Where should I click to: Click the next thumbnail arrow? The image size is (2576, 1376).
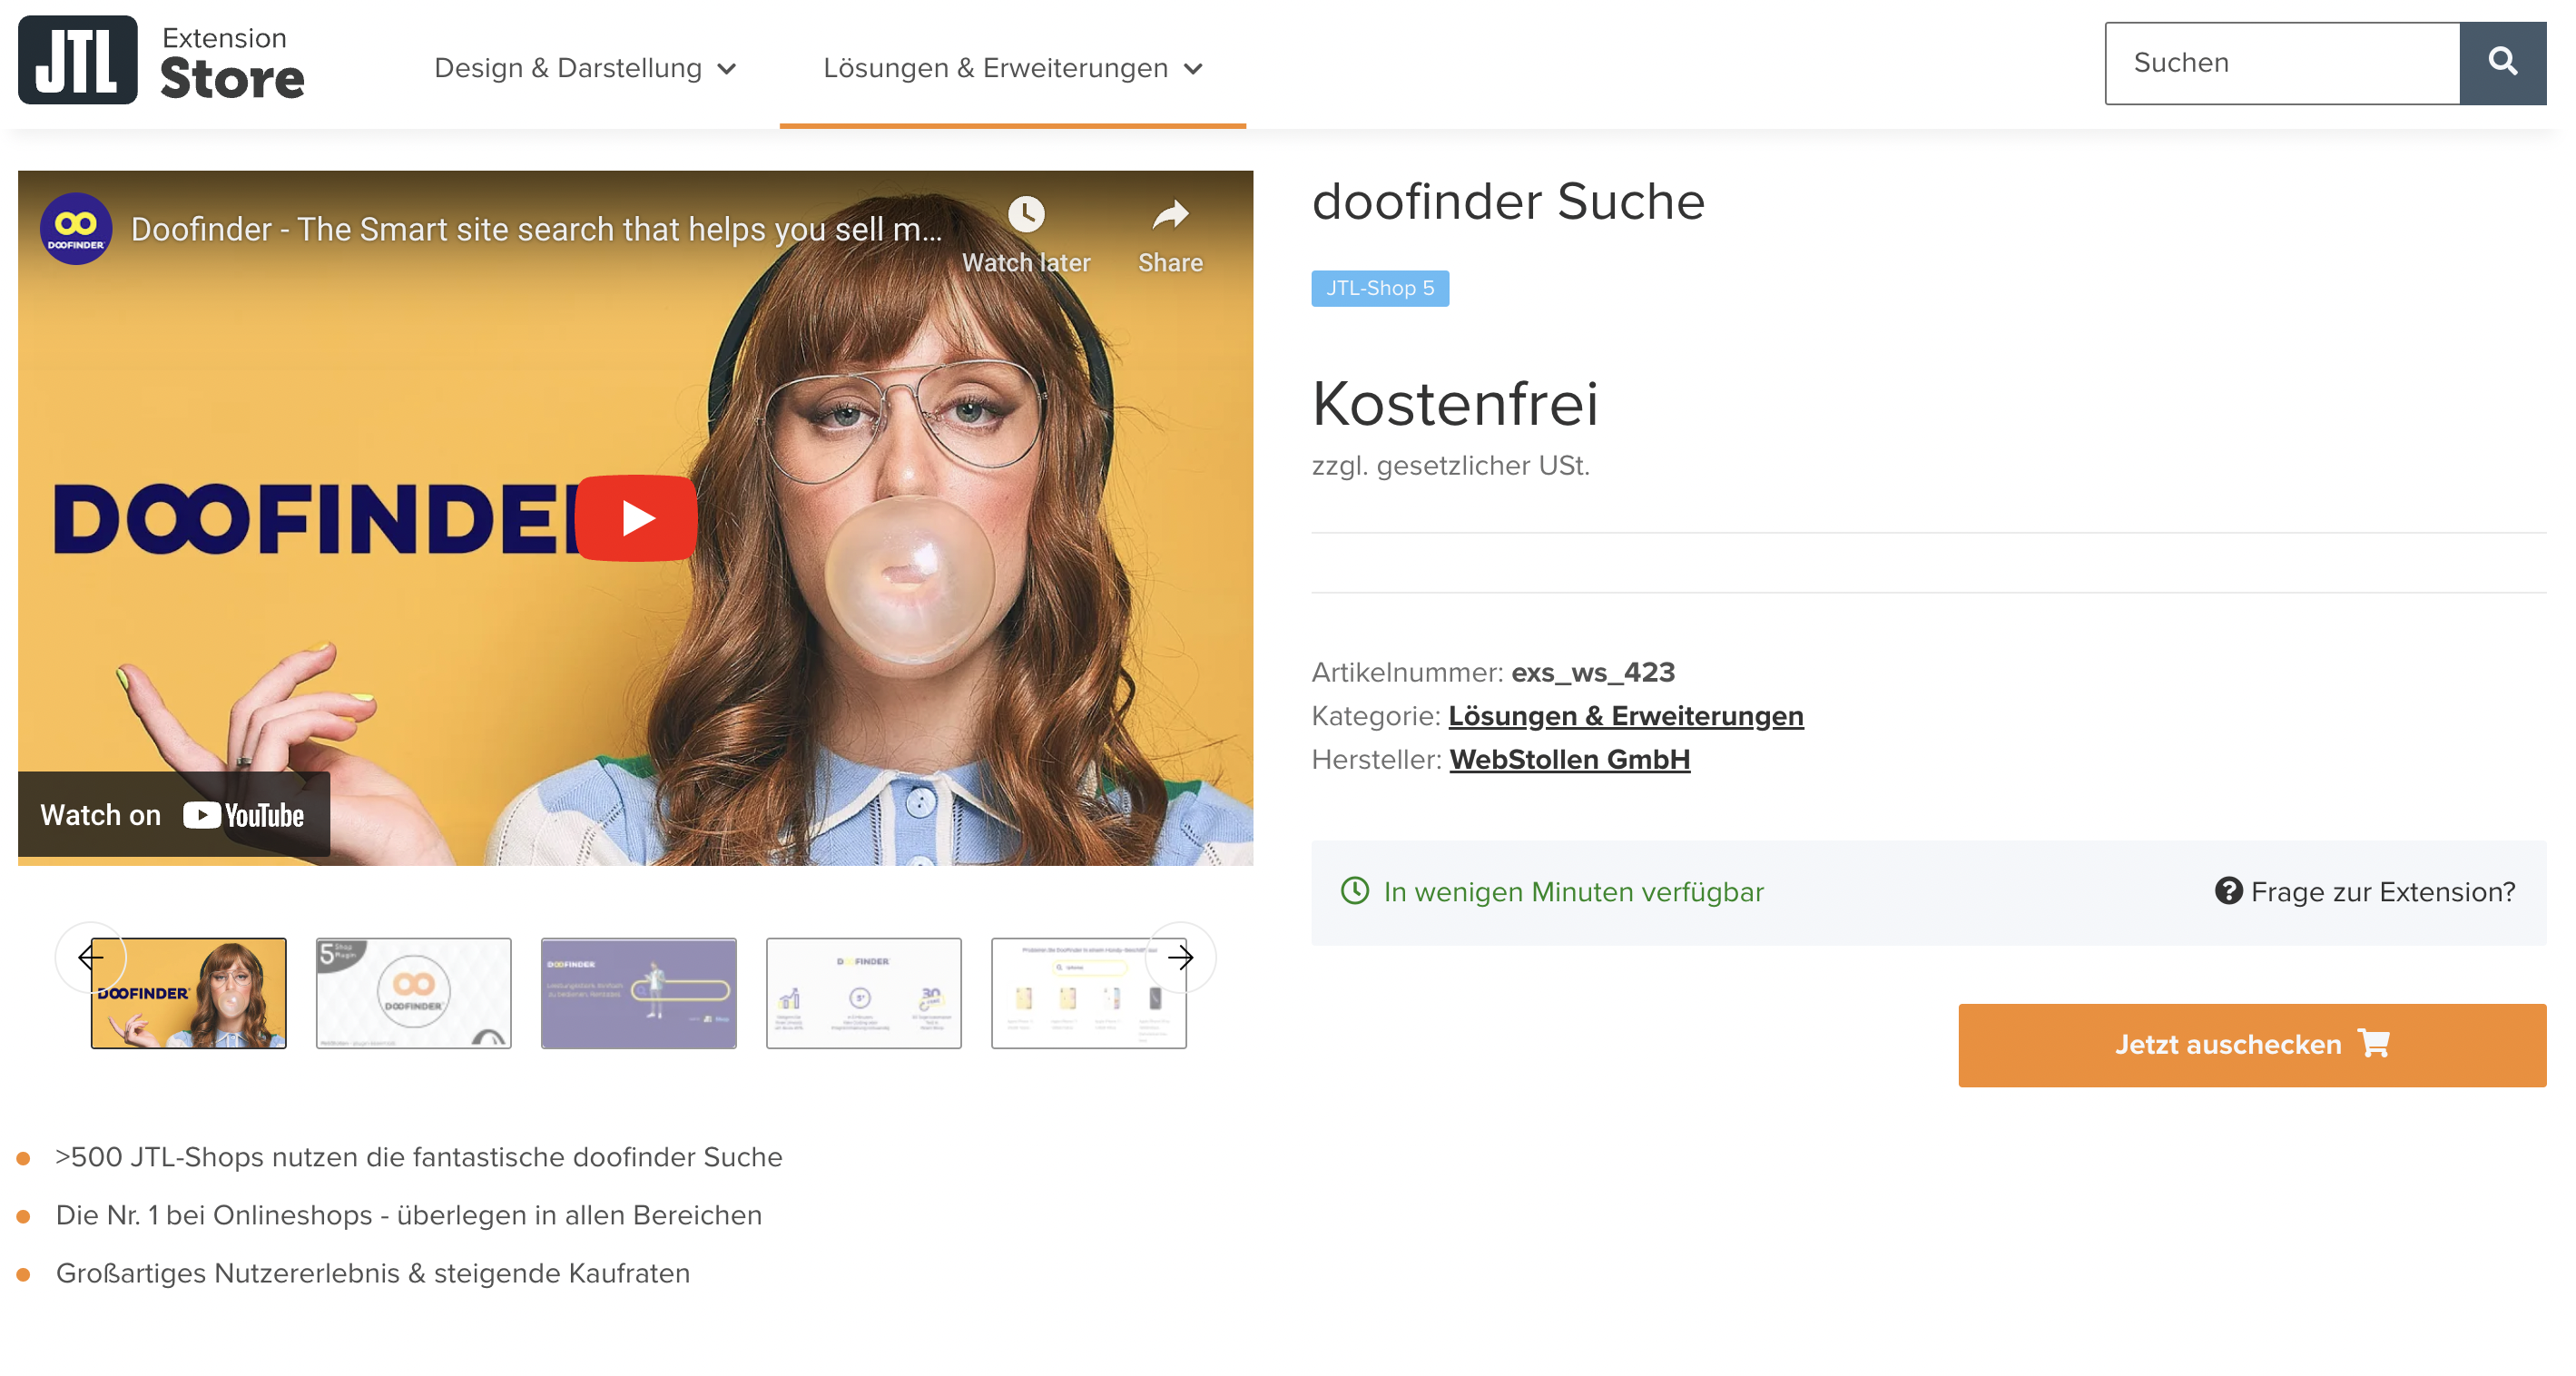point(1181,957)
